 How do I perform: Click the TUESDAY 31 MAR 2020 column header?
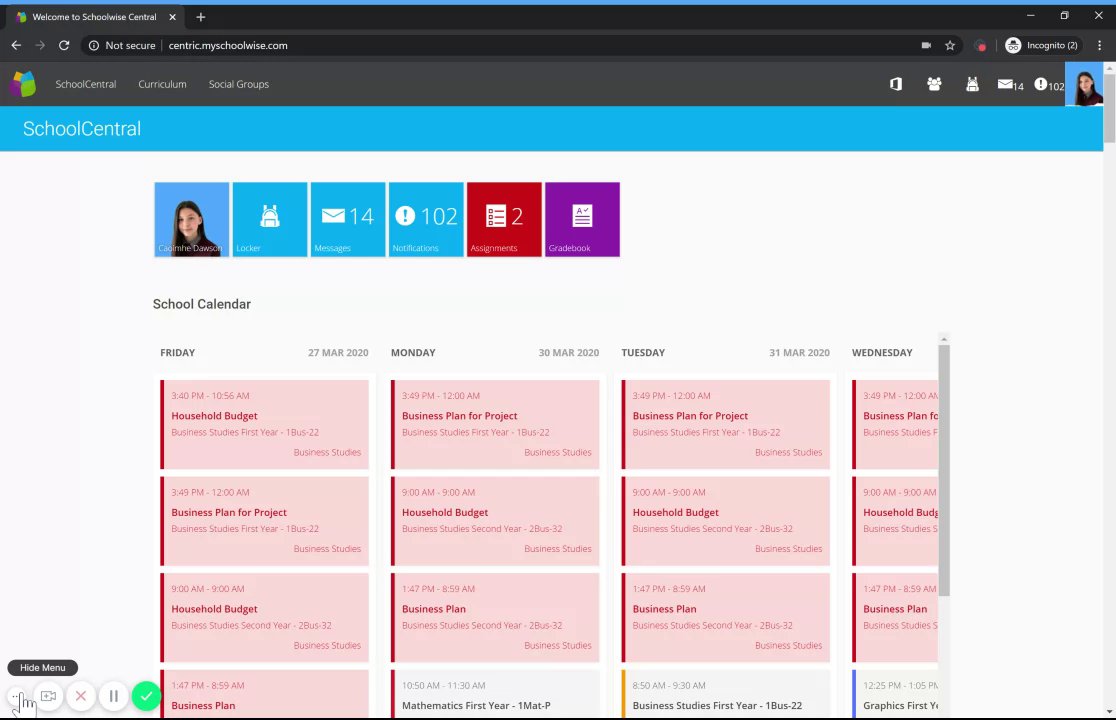725,352
